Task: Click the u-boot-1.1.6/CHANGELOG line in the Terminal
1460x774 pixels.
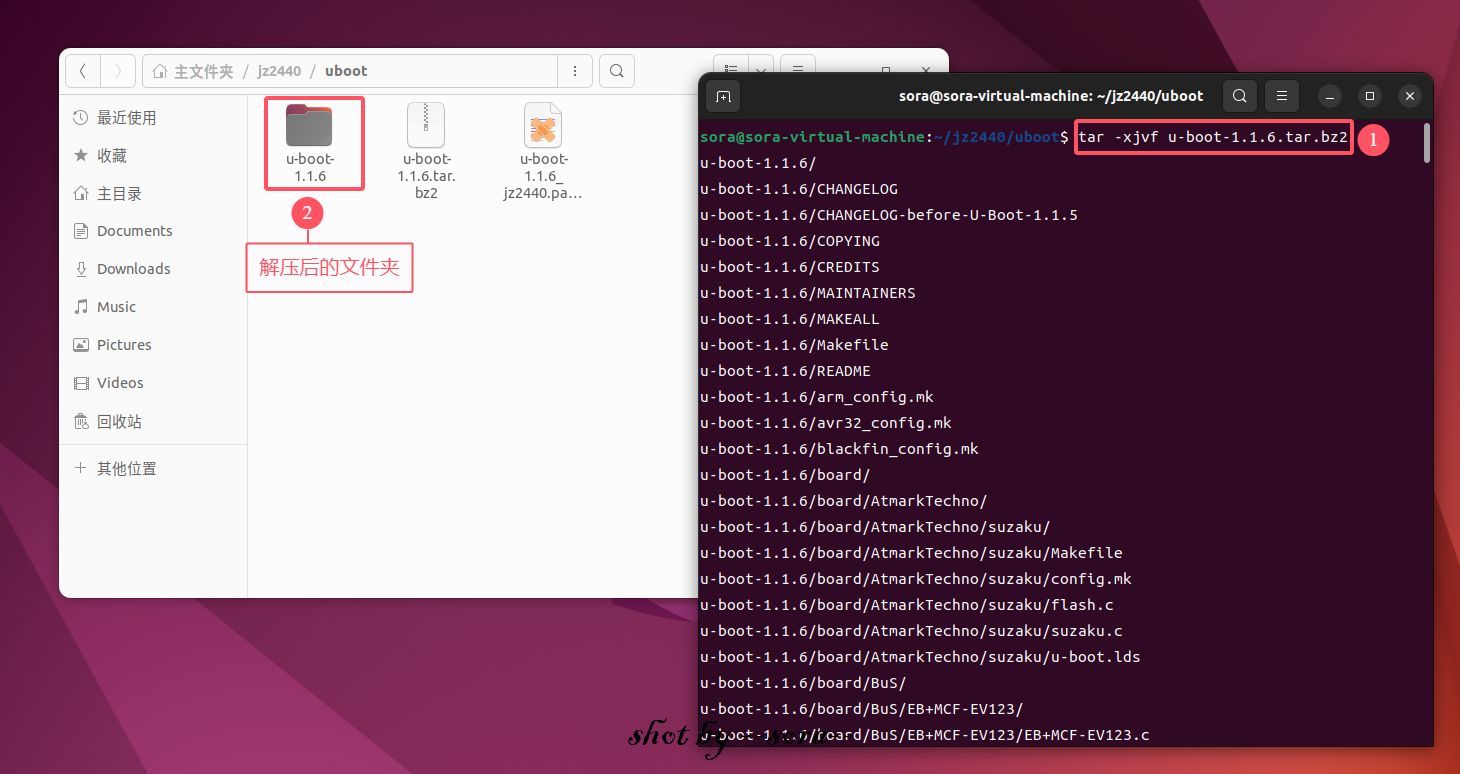Action: pyautogui.click(x=799, y=189)
